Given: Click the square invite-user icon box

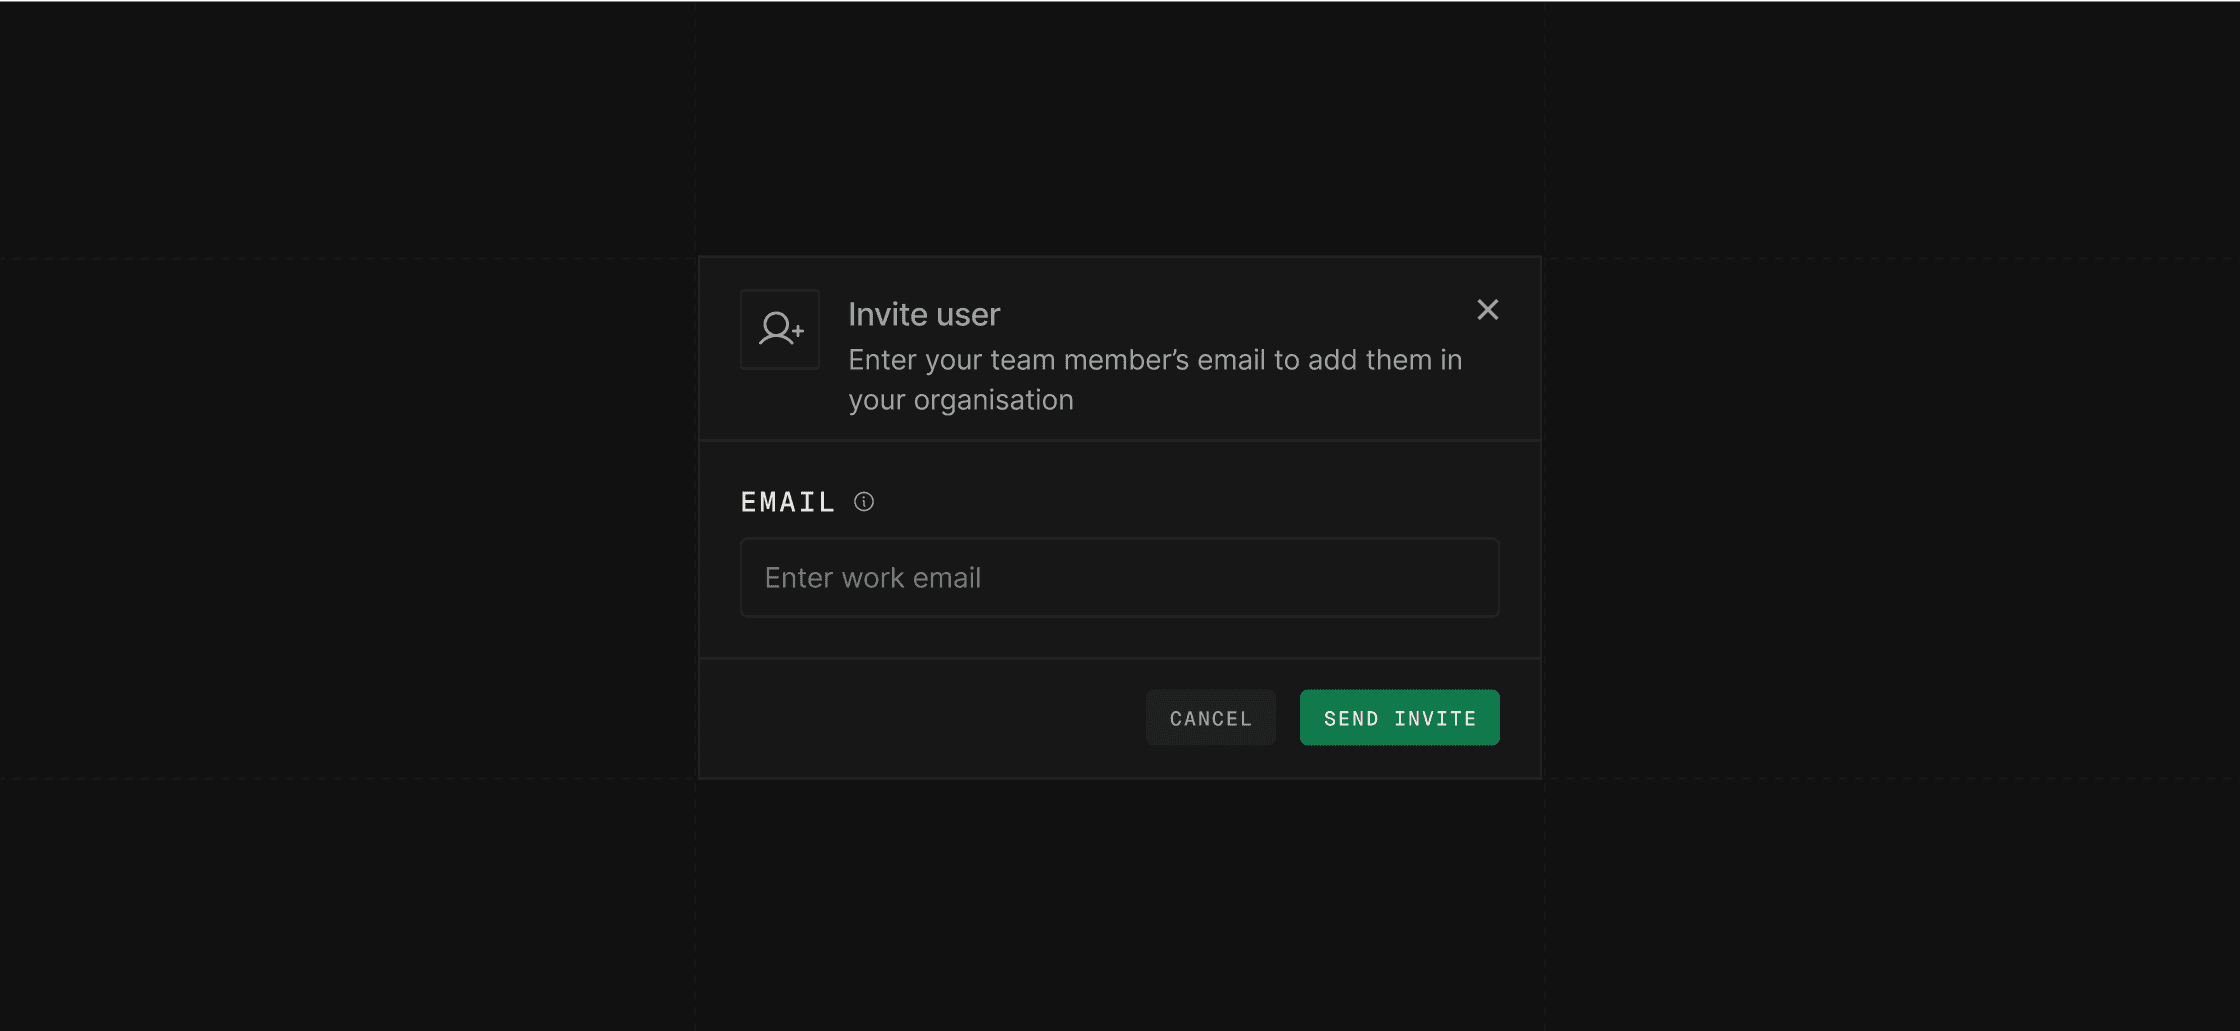Looking at the screenshot, I should [x=780, y=329].
